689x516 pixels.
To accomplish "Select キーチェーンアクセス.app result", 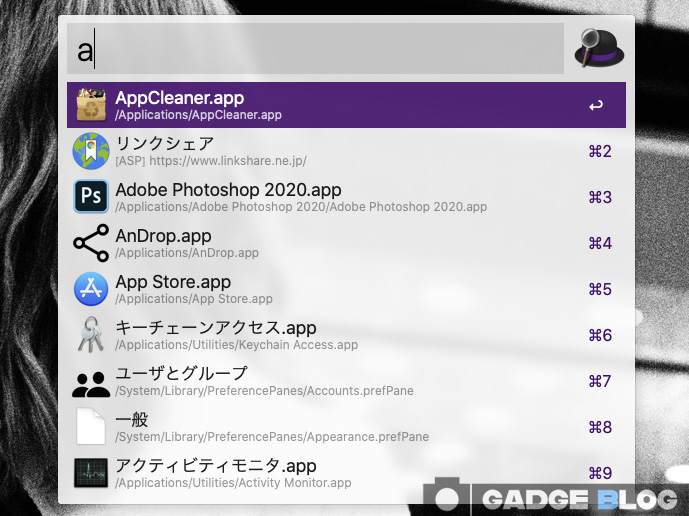I will click(346, 335).
